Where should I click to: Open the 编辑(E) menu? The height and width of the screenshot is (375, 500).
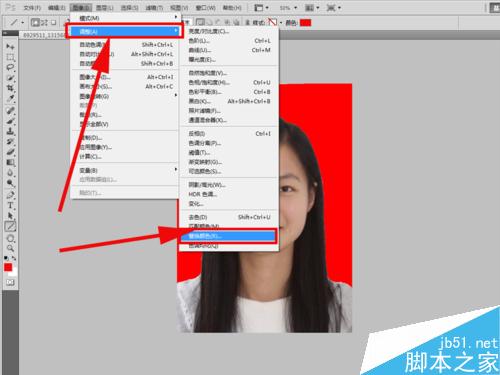(x=57, y=7)
